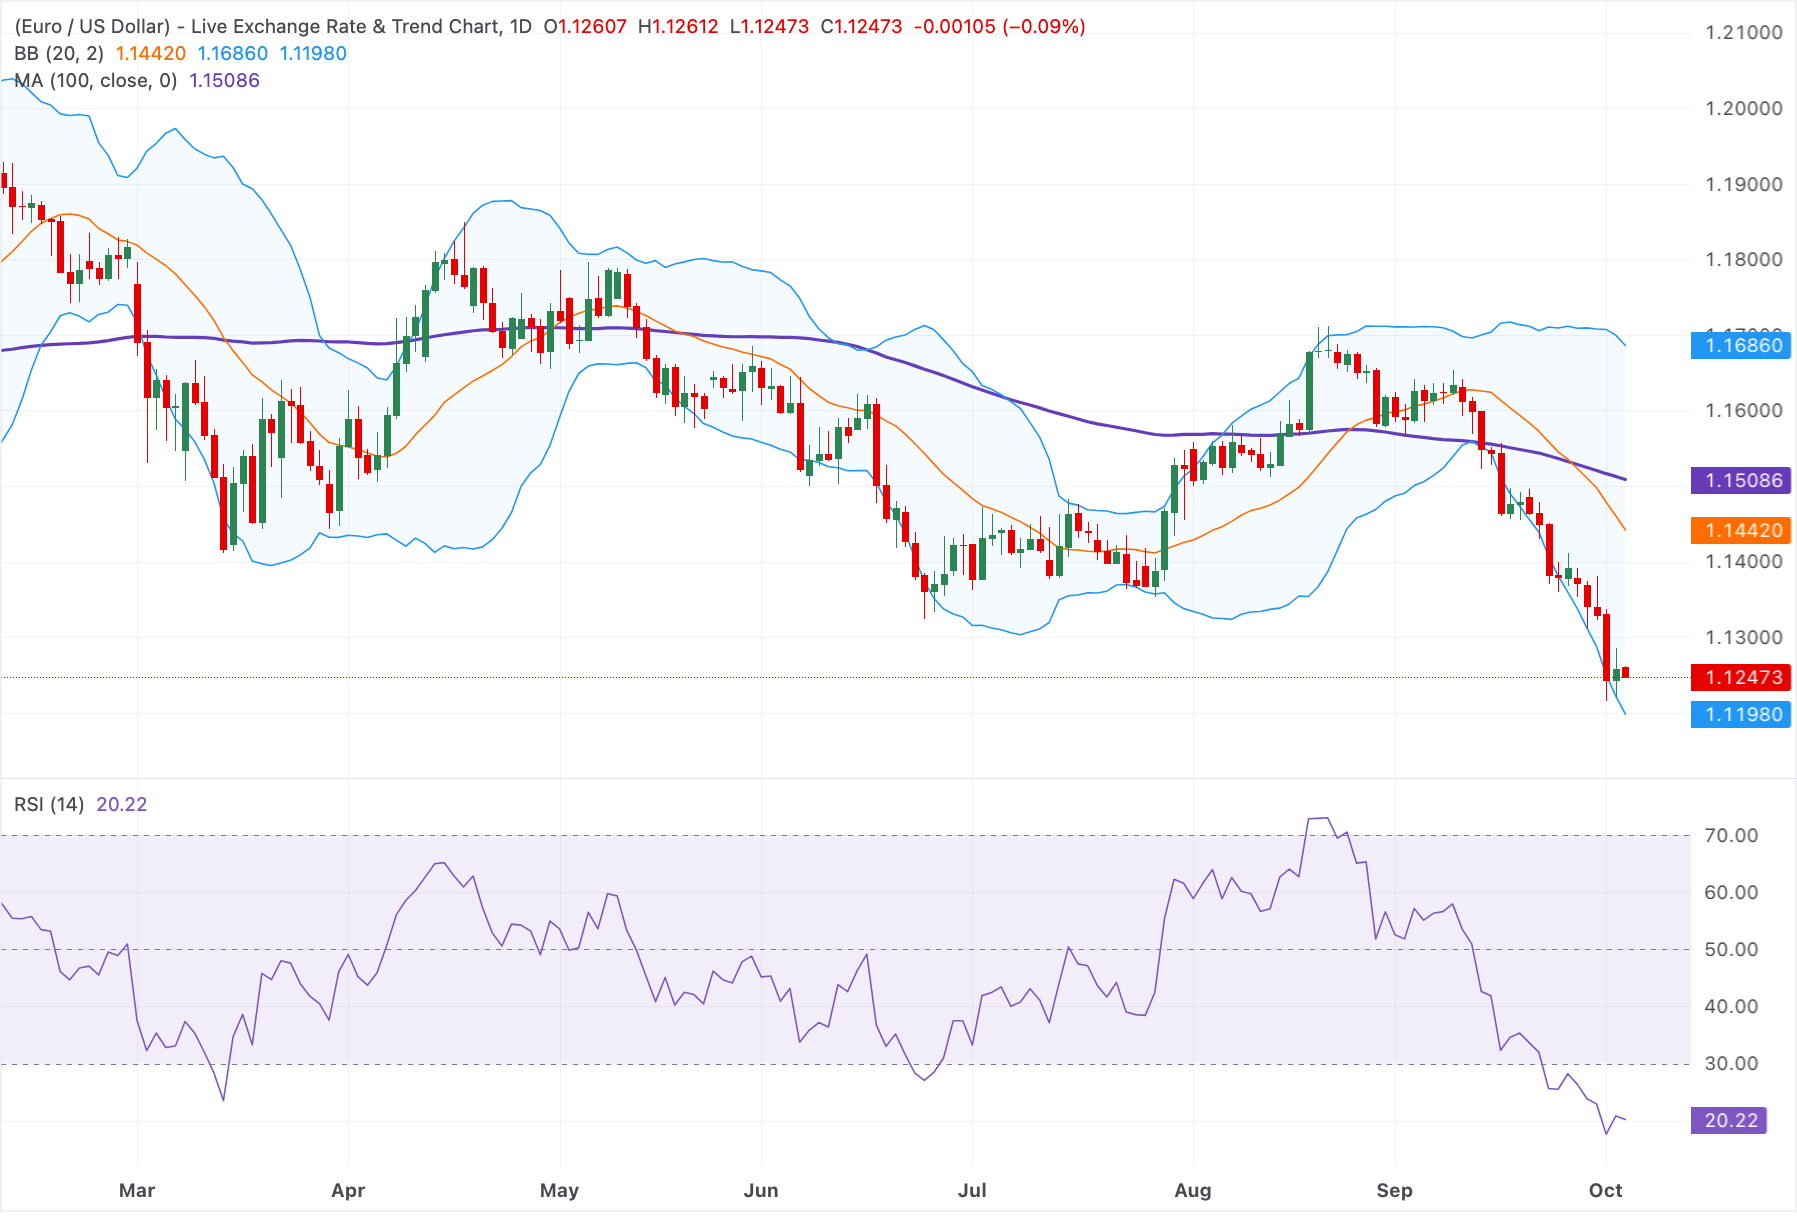1797x1223 pixels.
Task: Click the 1.20000 price axis label
Action: coord(1744,109)
